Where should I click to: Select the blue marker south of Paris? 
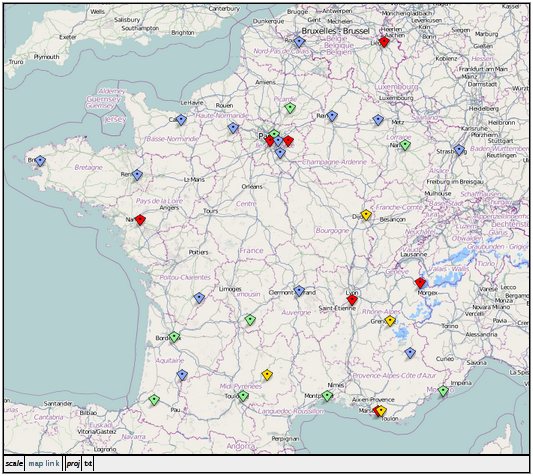pos(280,153)
